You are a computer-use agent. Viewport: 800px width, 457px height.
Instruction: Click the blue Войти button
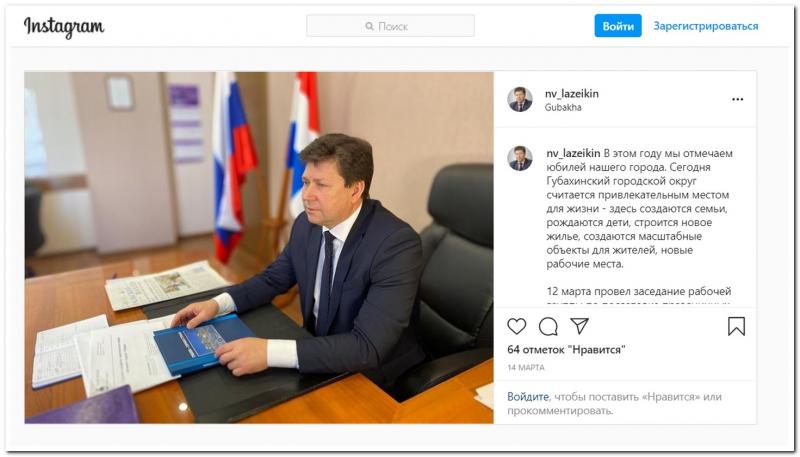pyautogui.click(x=618, y=26)
